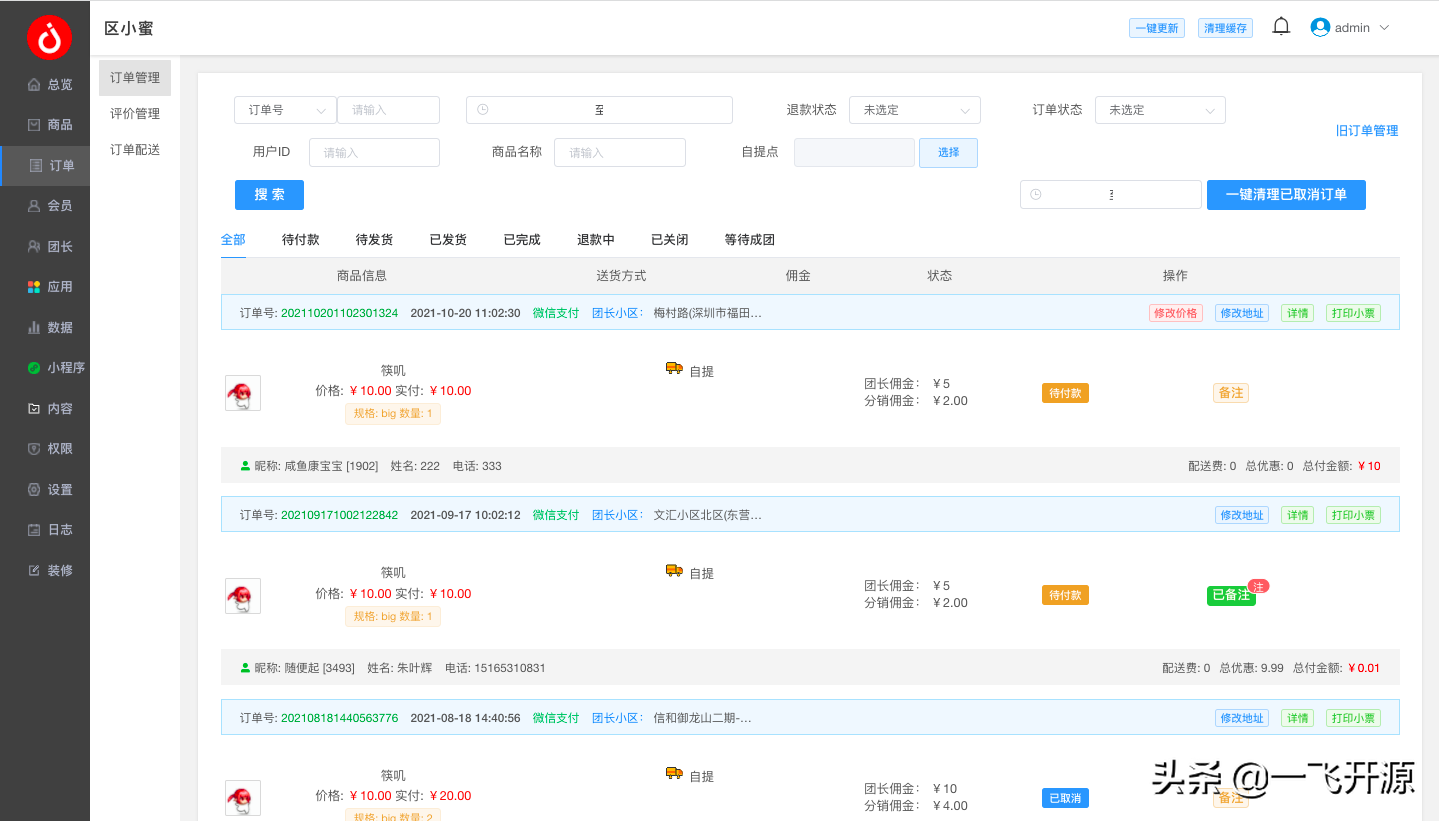1439x821 pixels.
Task: Click 清理缓存 button in header
Action: click(x=1226, y=28)
